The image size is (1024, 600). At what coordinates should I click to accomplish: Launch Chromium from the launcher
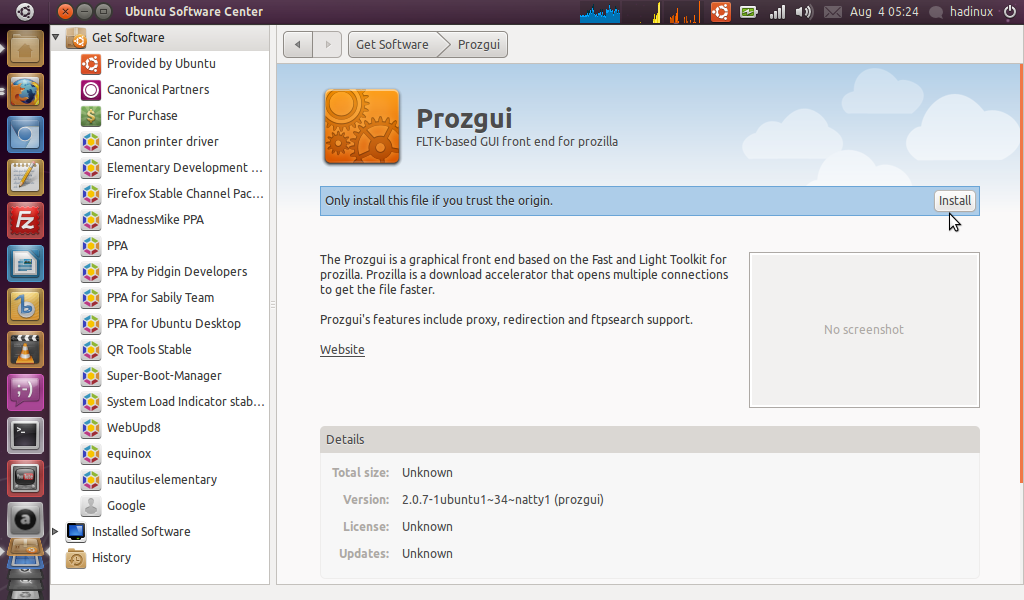(25, 134)
